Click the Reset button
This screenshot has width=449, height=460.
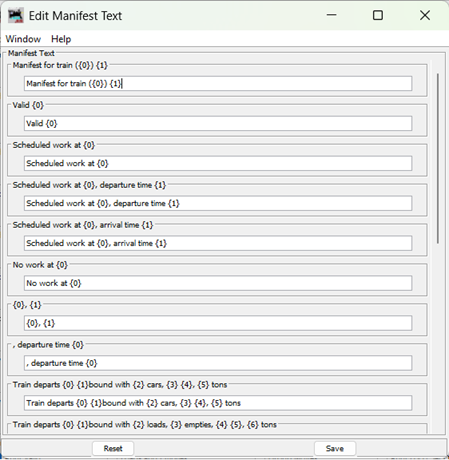coord(113,448)
